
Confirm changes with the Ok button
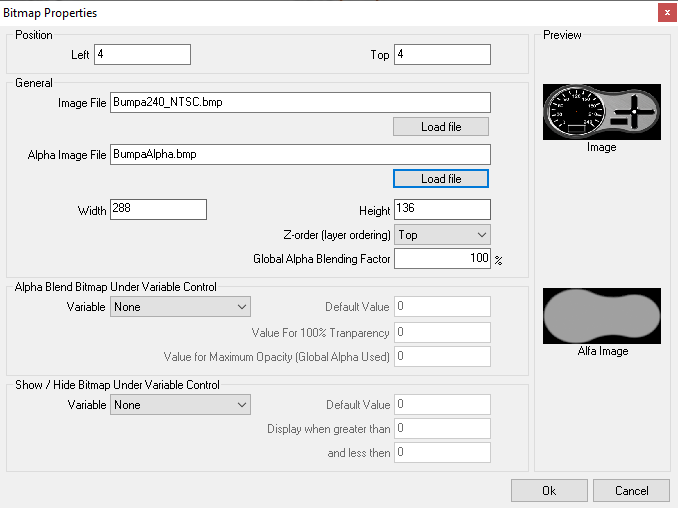(x=548, y=491)
